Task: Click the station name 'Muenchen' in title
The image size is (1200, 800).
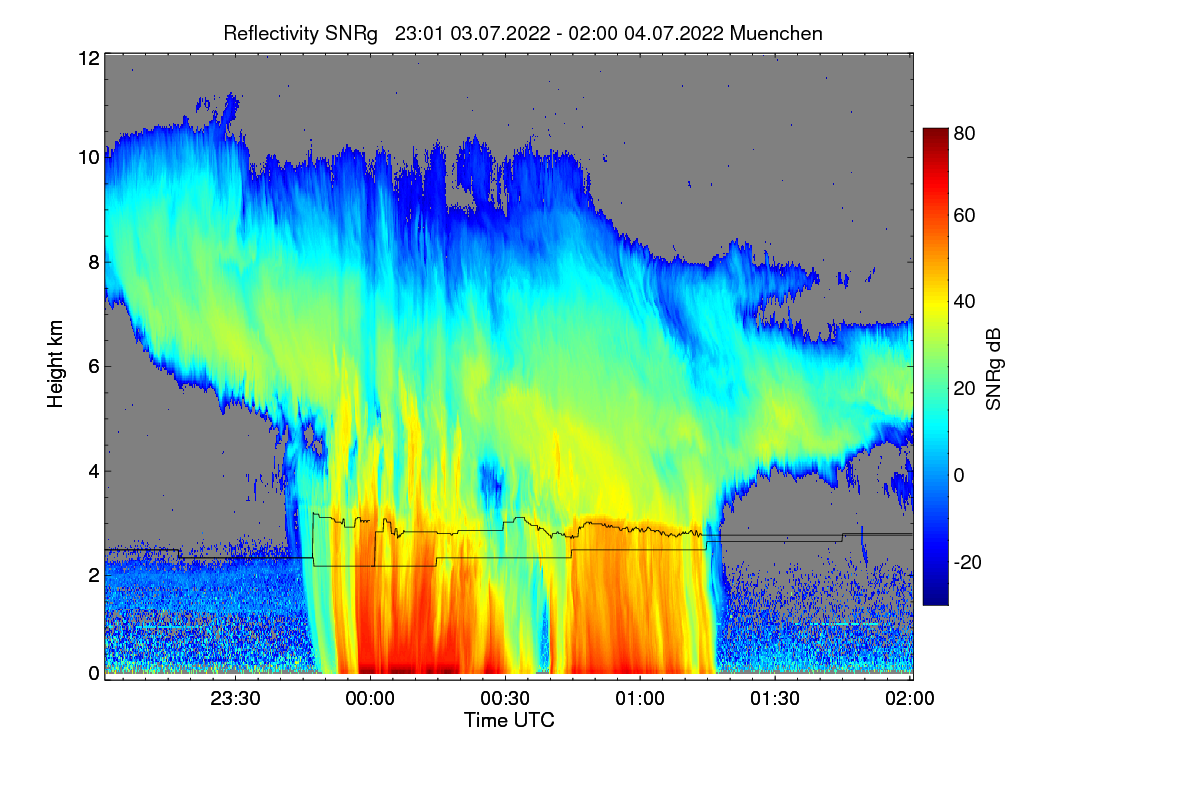Action: [776, 33]
